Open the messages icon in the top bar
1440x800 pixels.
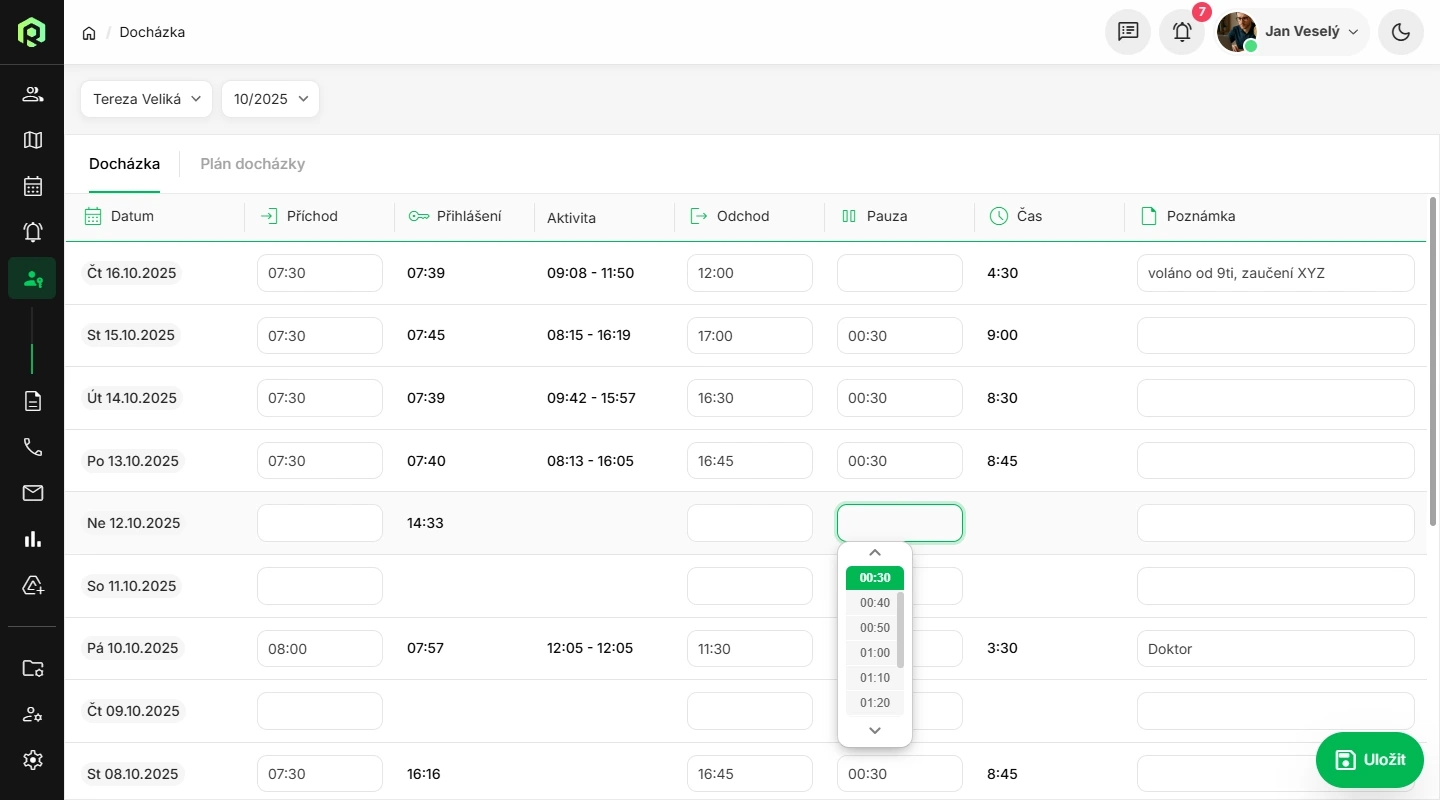pos(1127,31)
